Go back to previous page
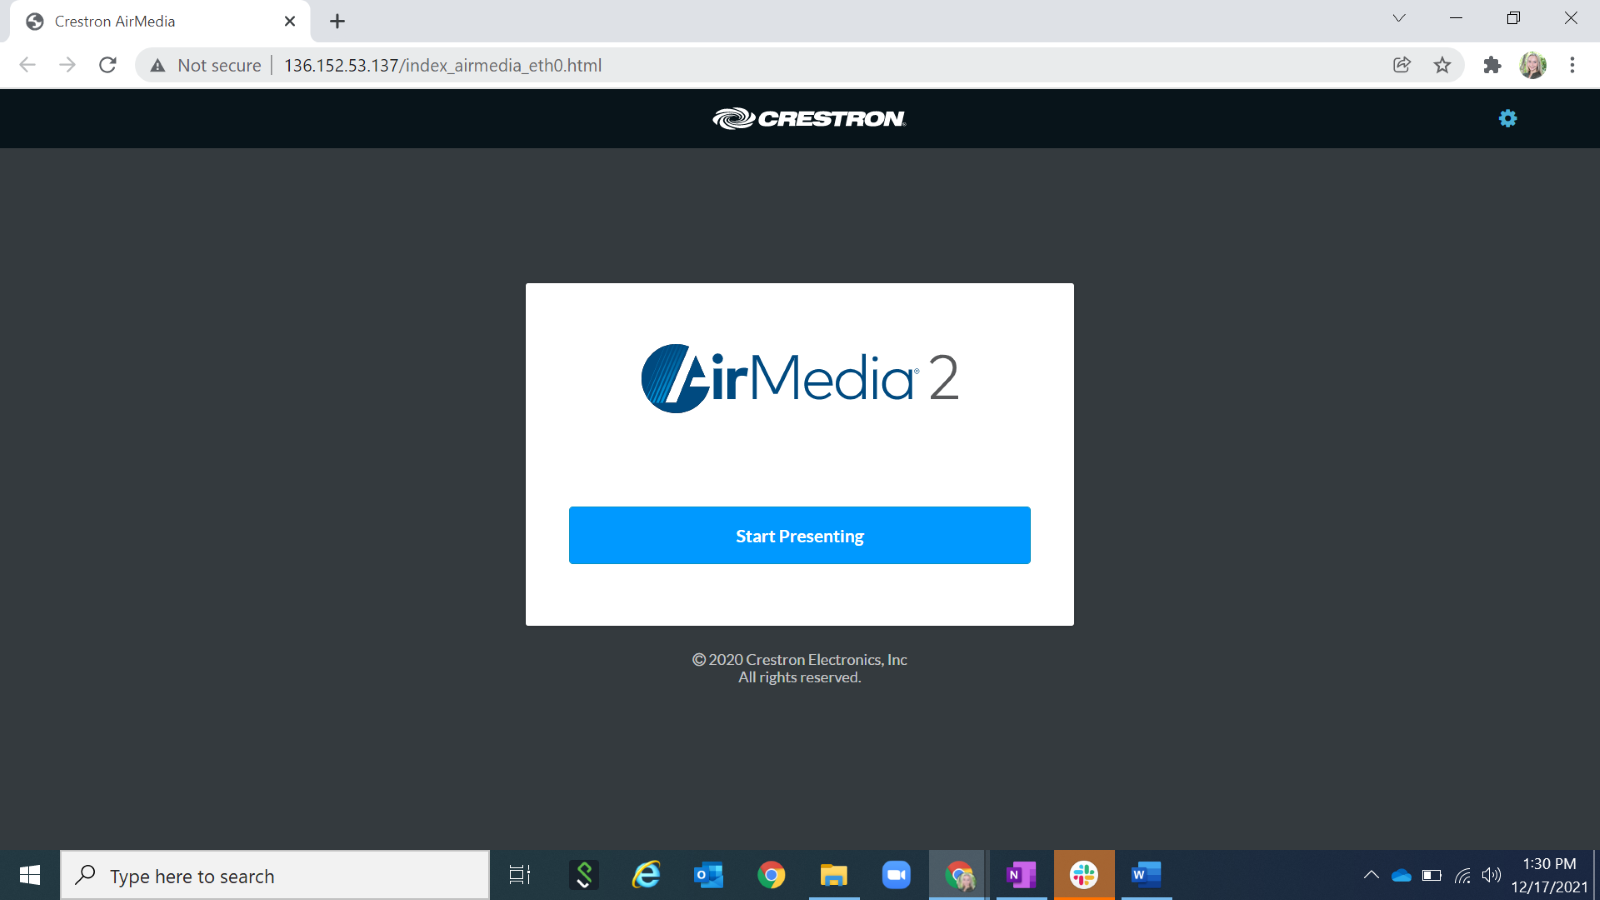 click(28, 65)
